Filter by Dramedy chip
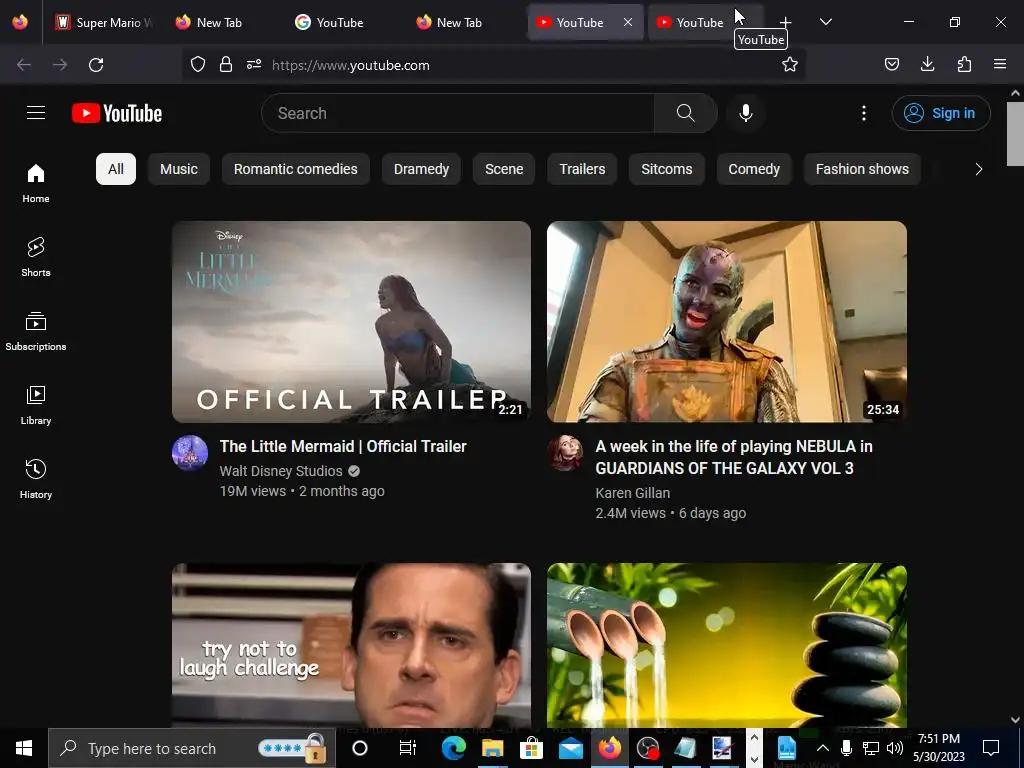Viewport: 1024px width, 768px height. coord(421,169)
